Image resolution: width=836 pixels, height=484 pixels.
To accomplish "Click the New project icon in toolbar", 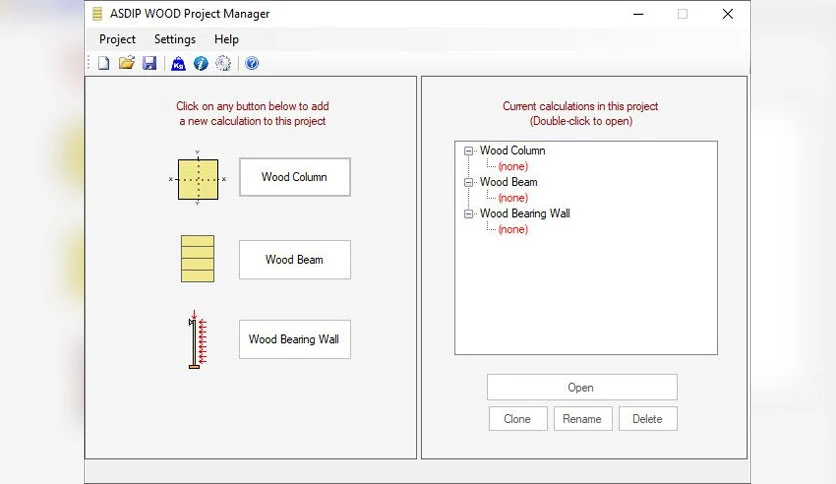I will tap(103, 63).
